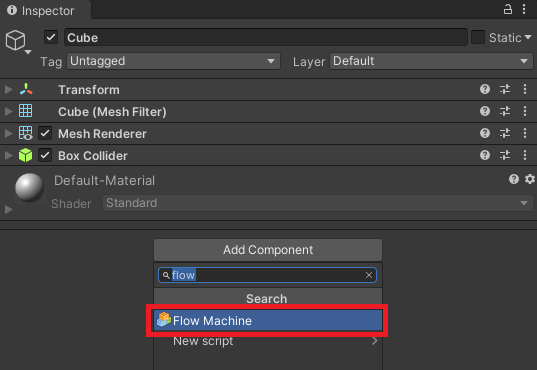Open the Cube object icon picker

18,42
